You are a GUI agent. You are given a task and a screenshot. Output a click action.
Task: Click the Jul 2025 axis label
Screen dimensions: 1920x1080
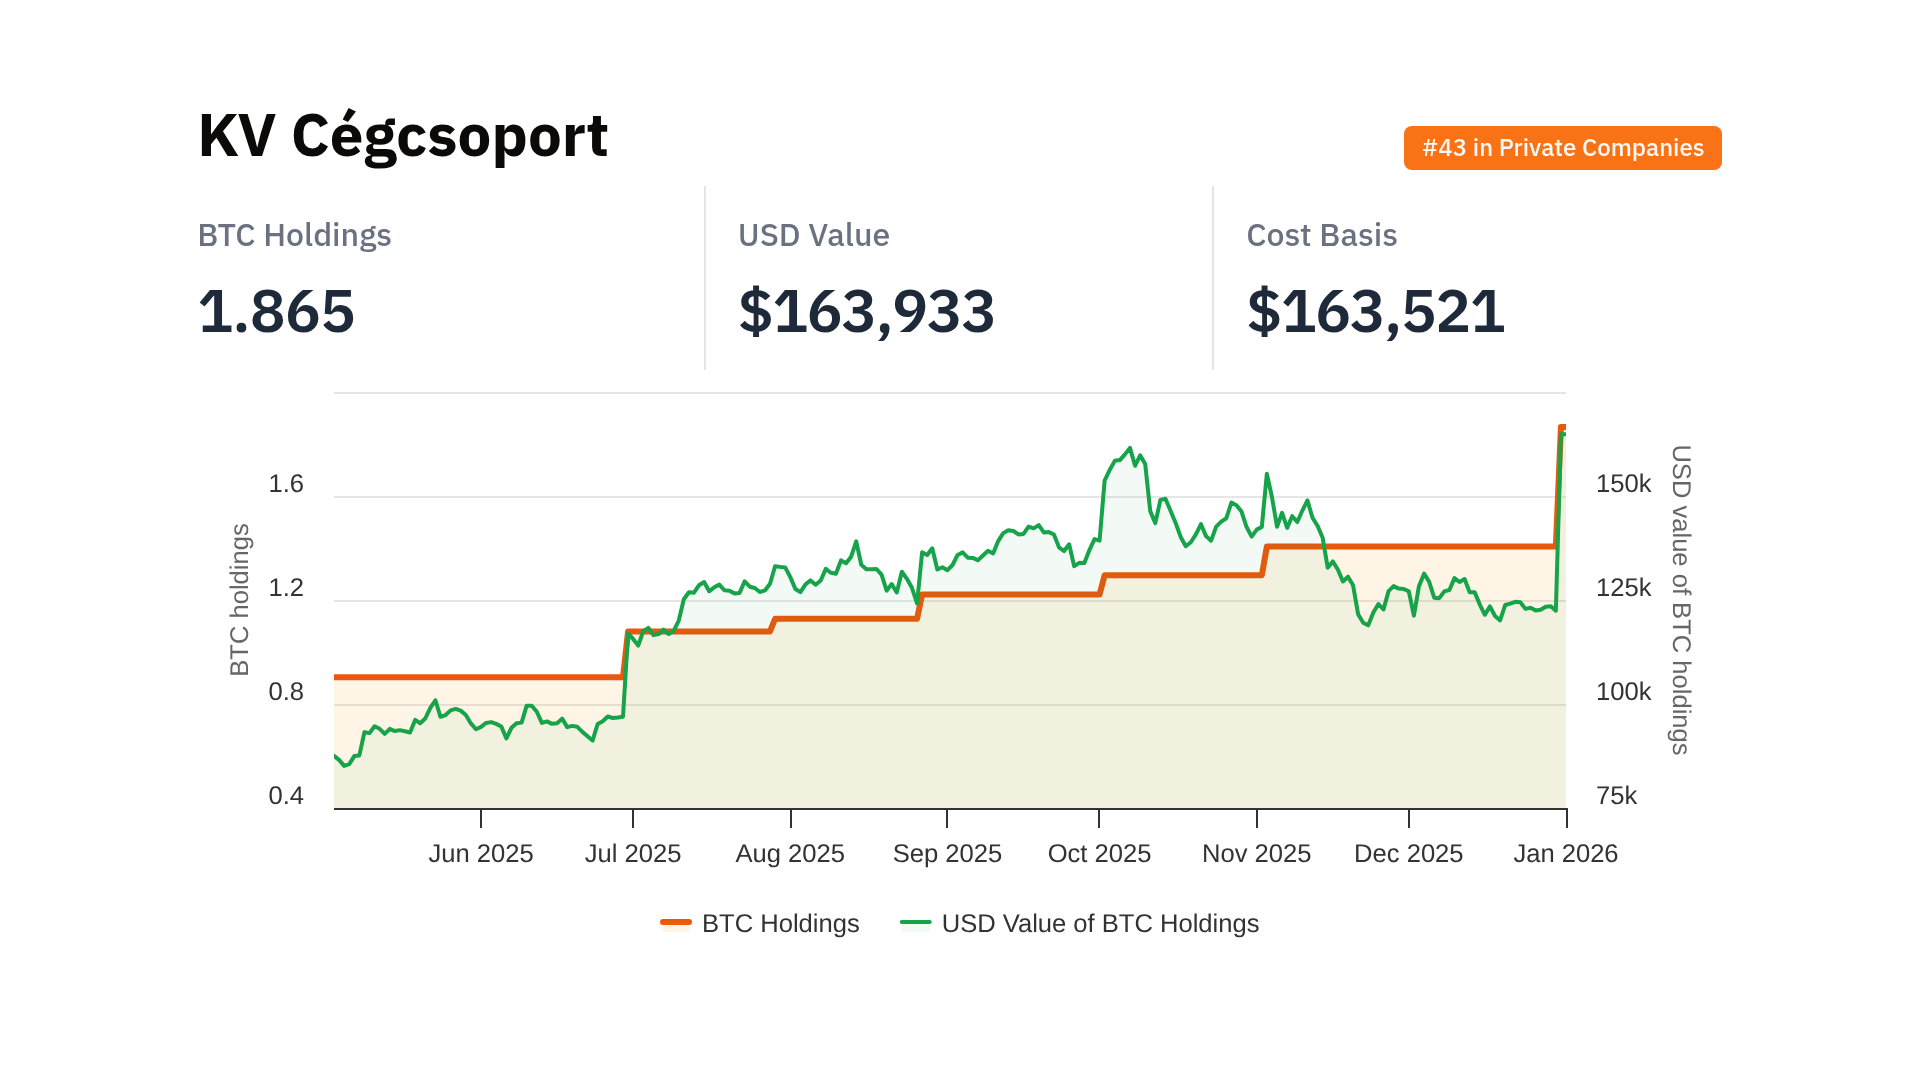(x=633, y=853)
